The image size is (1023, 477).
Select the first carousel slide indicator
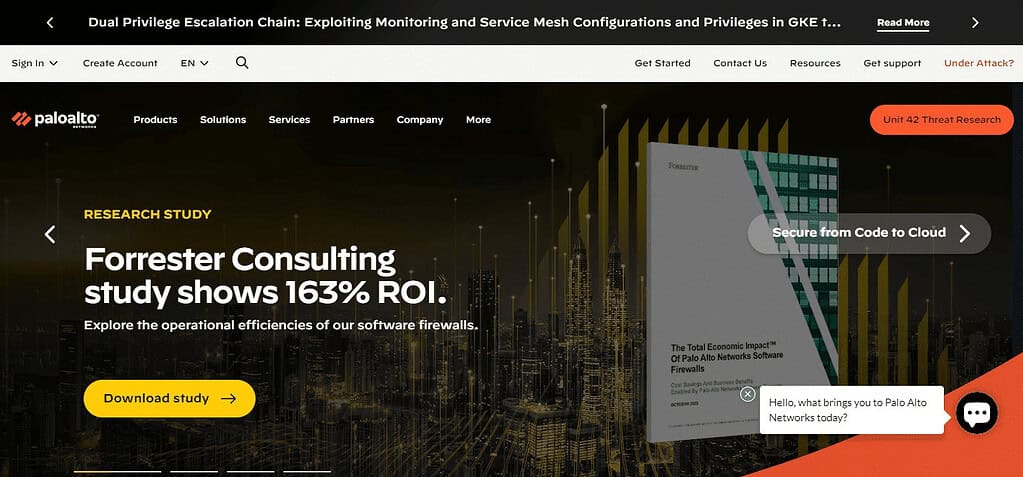click(x=117, y=470)
